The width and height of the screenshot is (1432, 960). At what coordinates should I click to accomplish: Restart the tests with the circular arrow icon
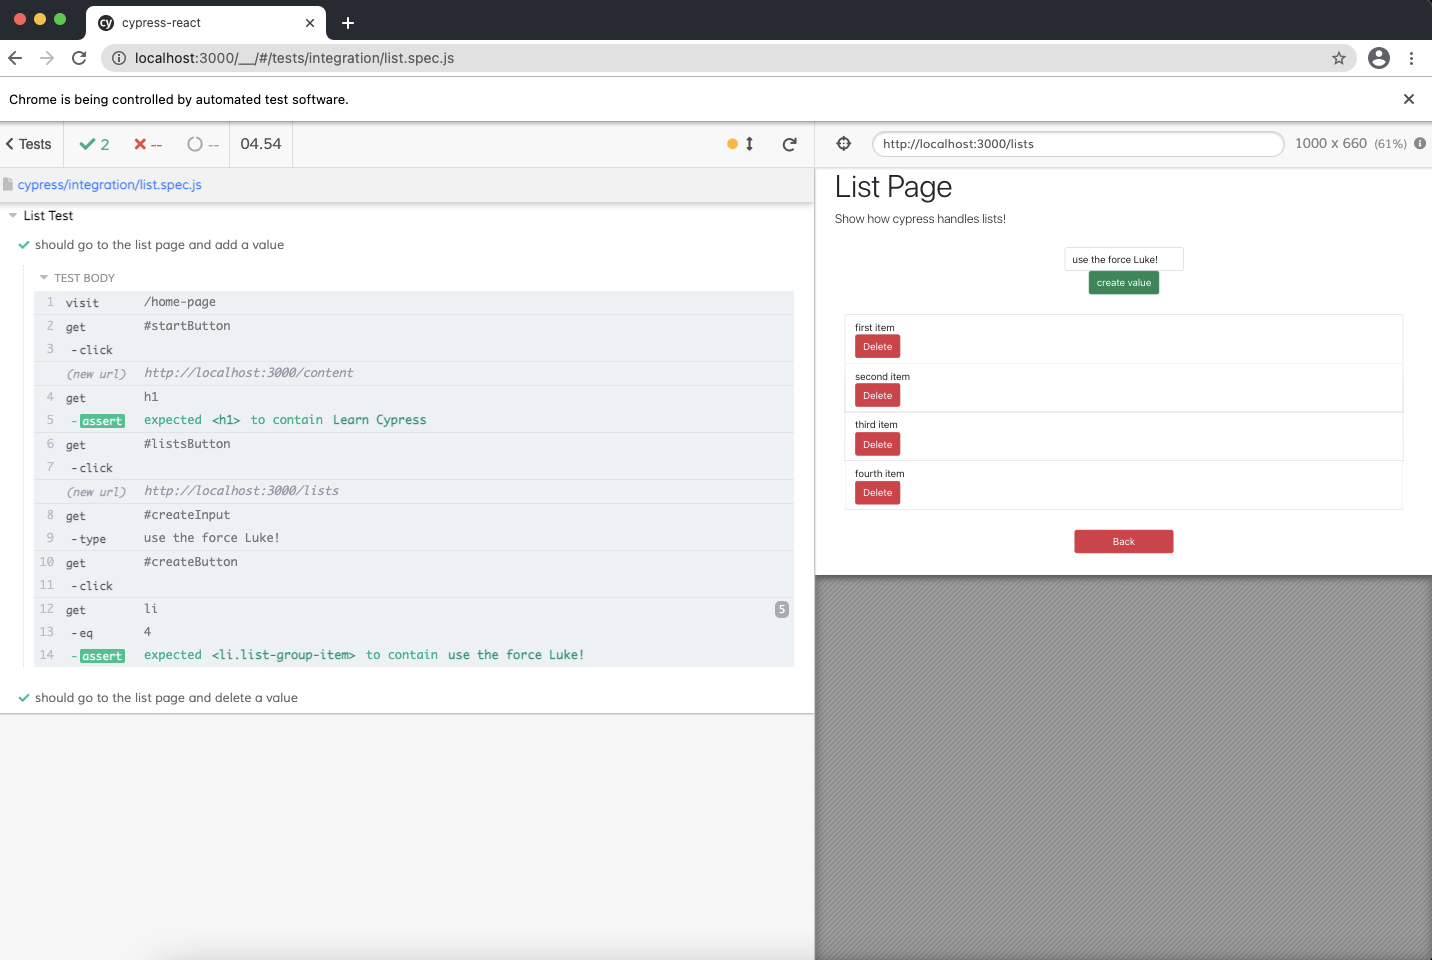coord(789,143)
